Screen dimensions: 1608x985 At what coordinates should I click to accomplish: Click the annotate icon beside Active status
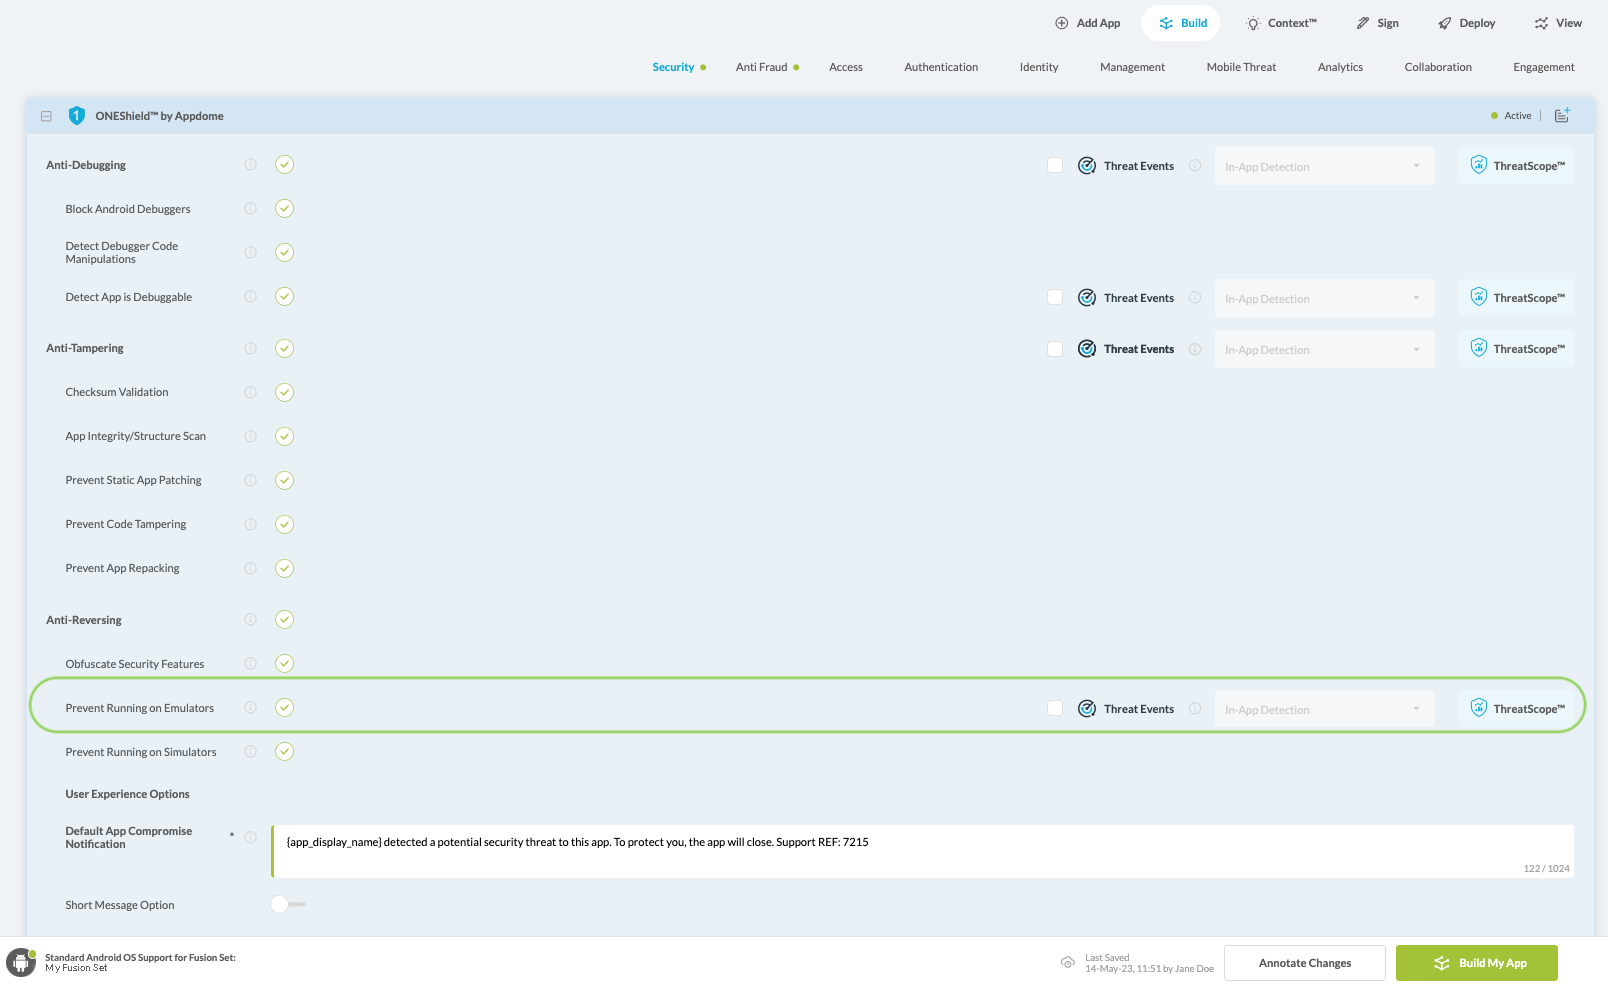tap(1562, 116)
